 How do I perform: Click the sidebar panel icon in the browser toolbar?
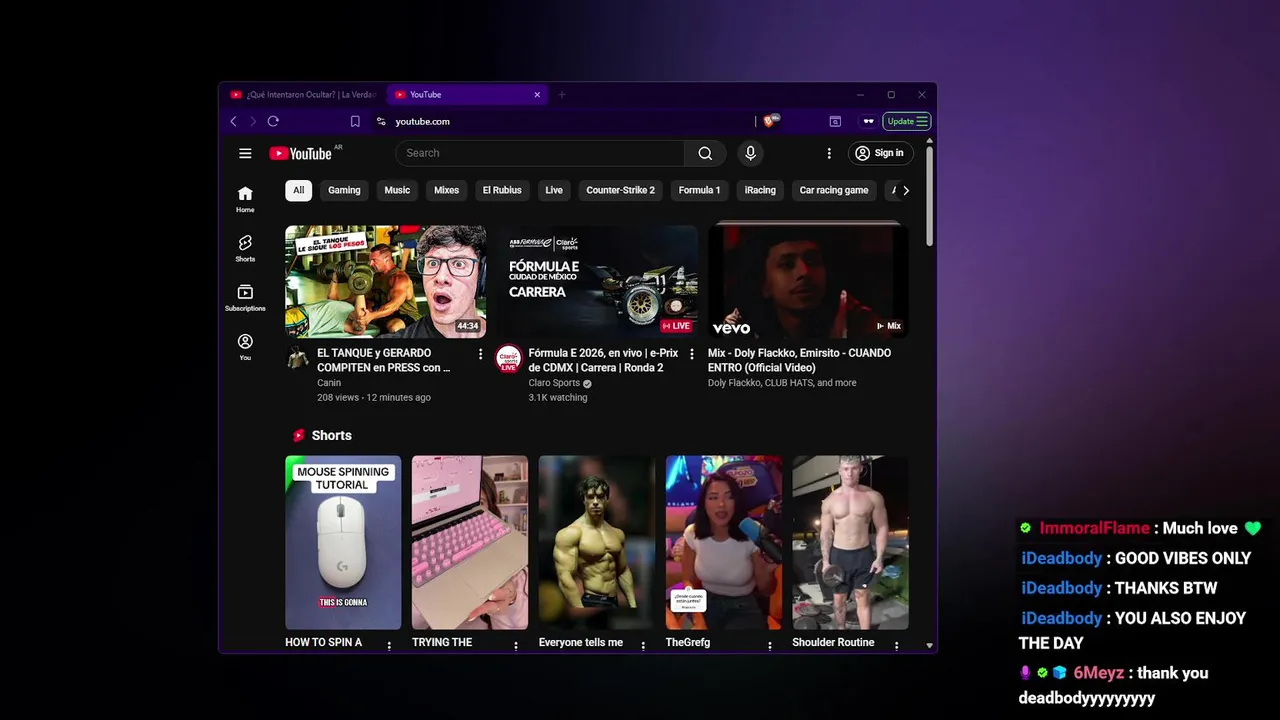pyautogui.click(x=835, y=121)
